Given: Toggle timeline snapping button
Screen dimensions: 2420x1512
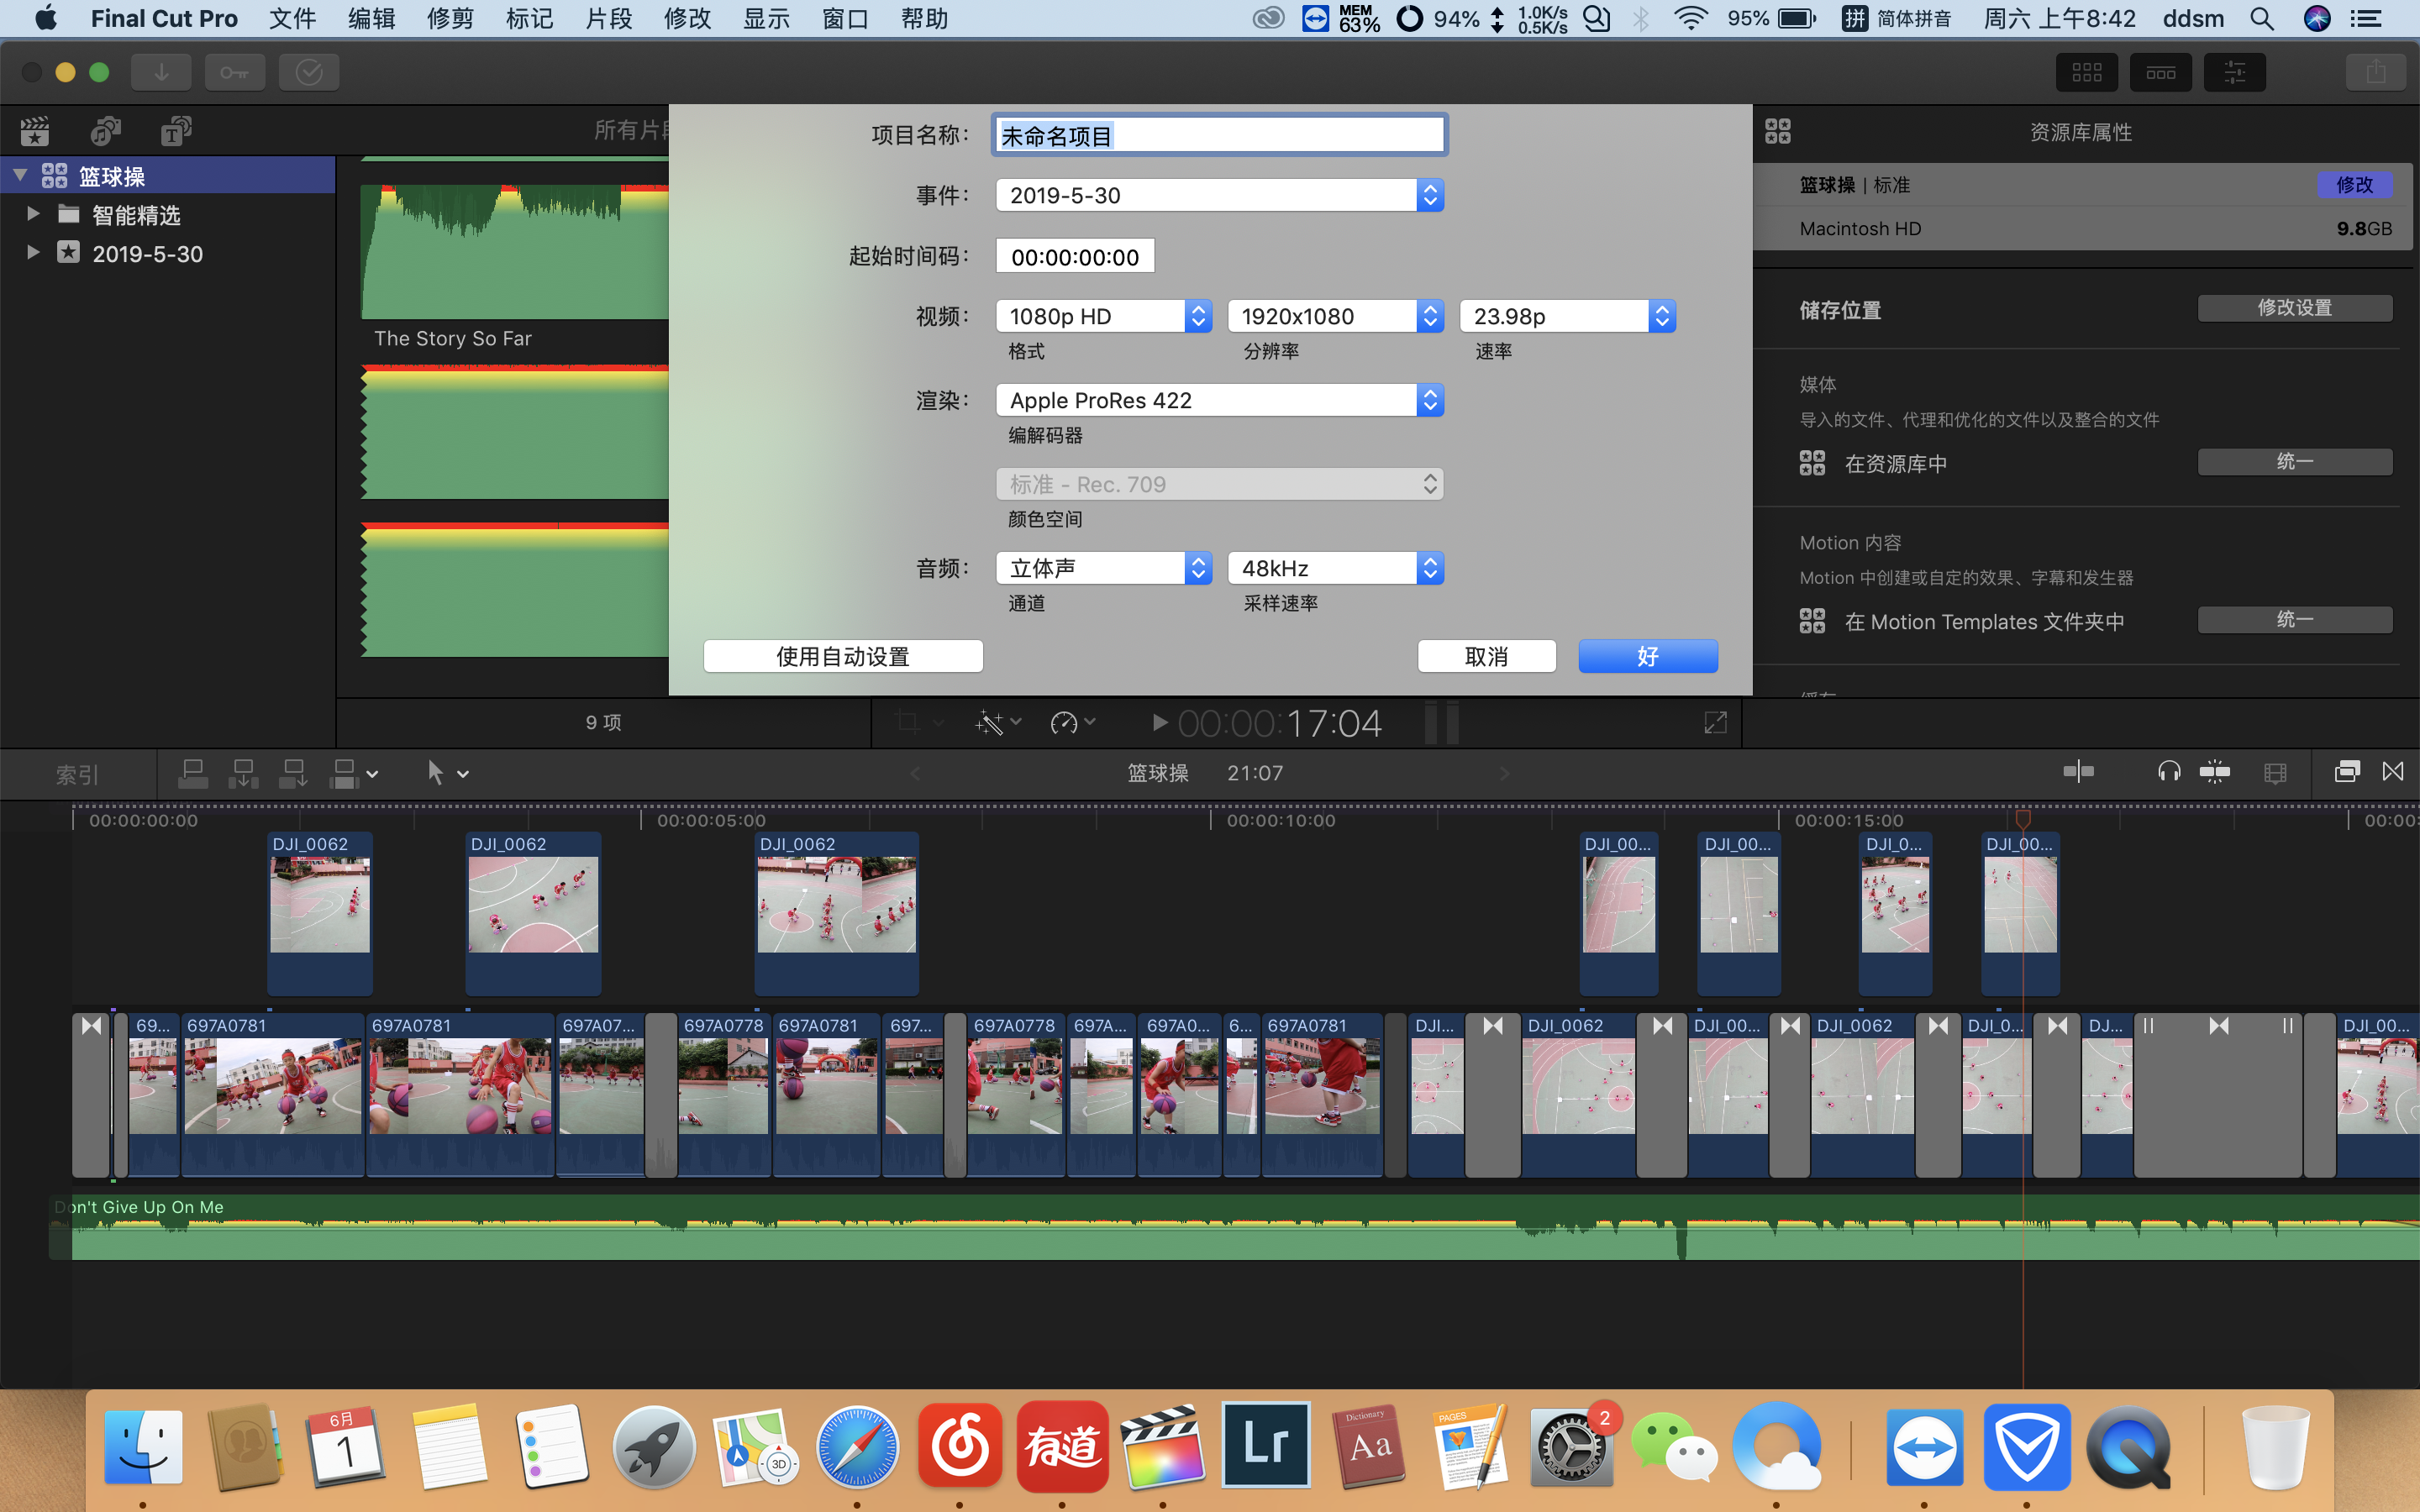Looking at the screenshot, I should 2214,772.
